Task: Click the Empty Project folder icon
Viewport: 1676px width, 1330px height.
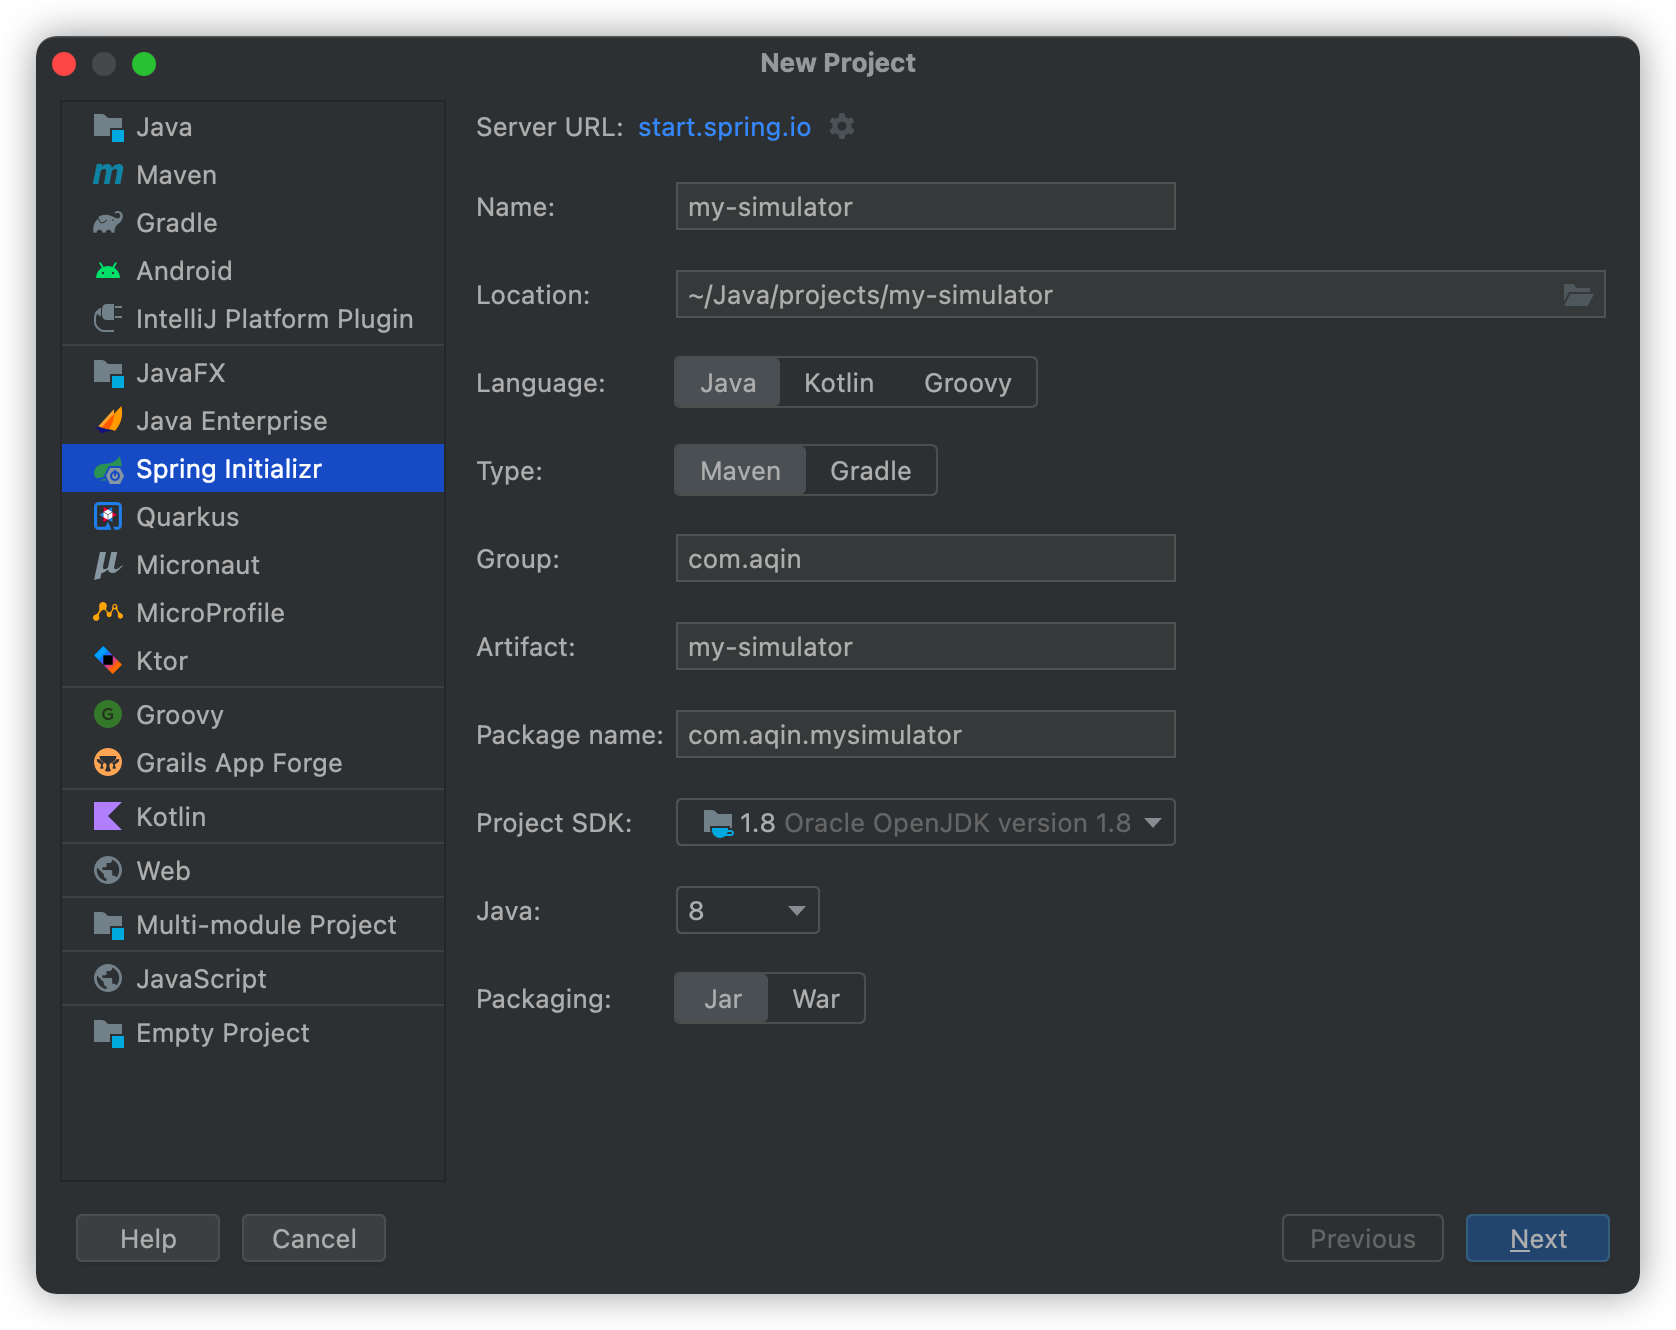Action: pyautogui.click(x=108, y=1033)
